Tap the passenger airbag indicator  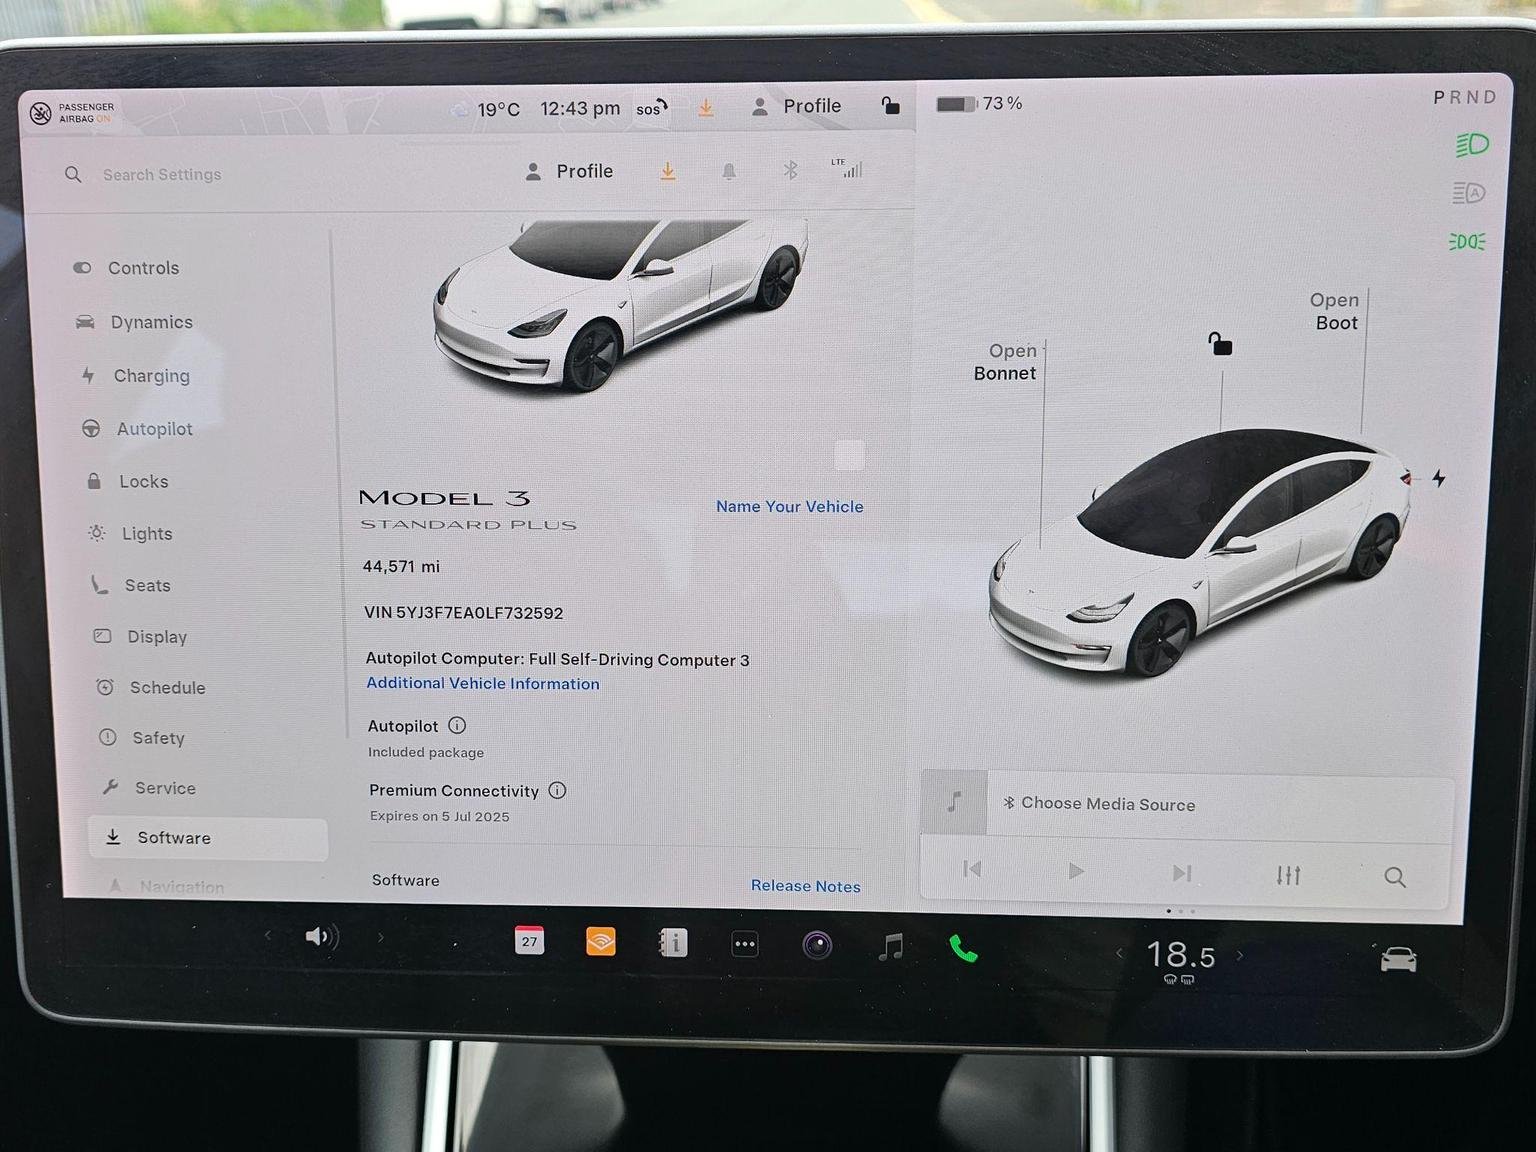click(72, 112)
